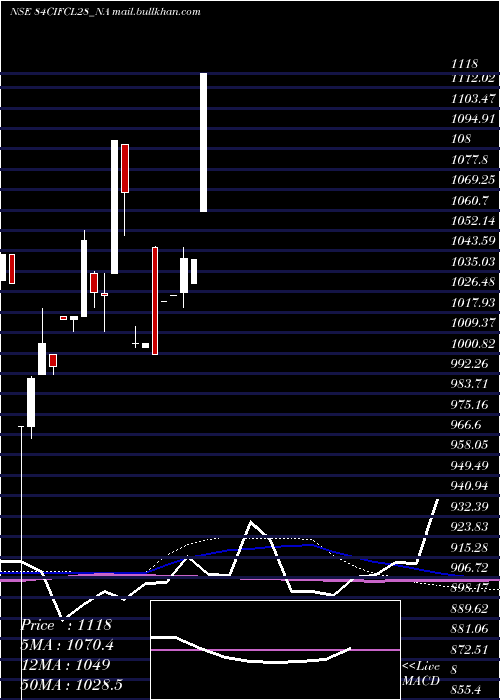Click the 1118 top price label

[464, 64]
